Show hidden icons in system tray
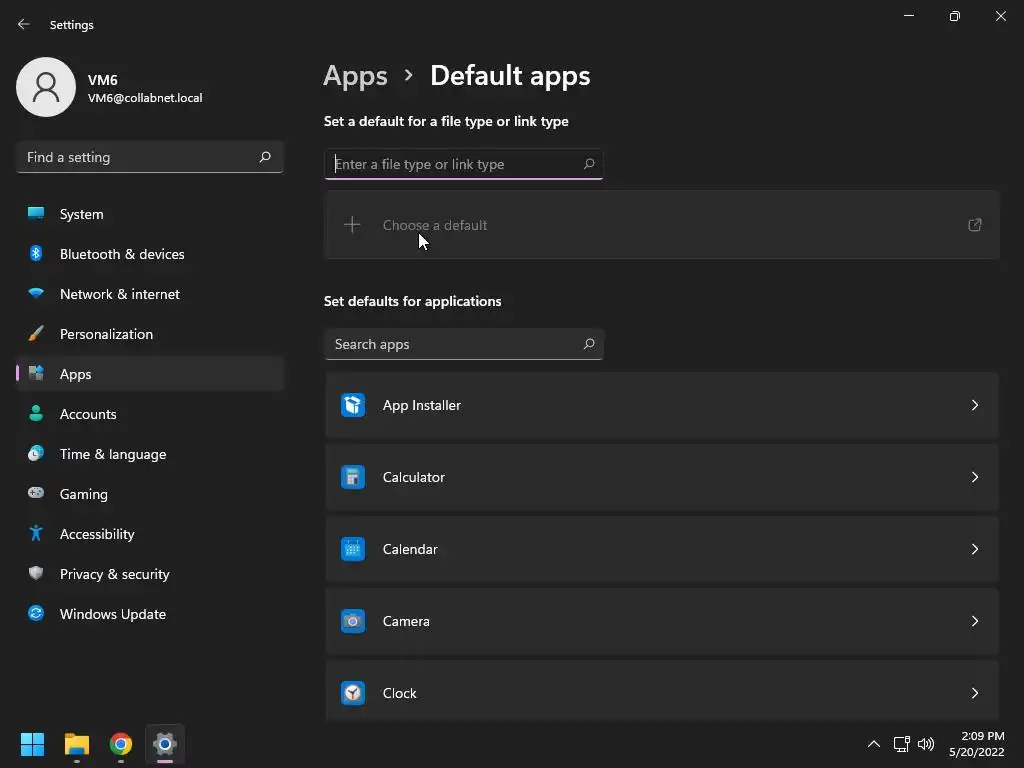Viewport: 1024px width, 768px height. coord(873,744)
